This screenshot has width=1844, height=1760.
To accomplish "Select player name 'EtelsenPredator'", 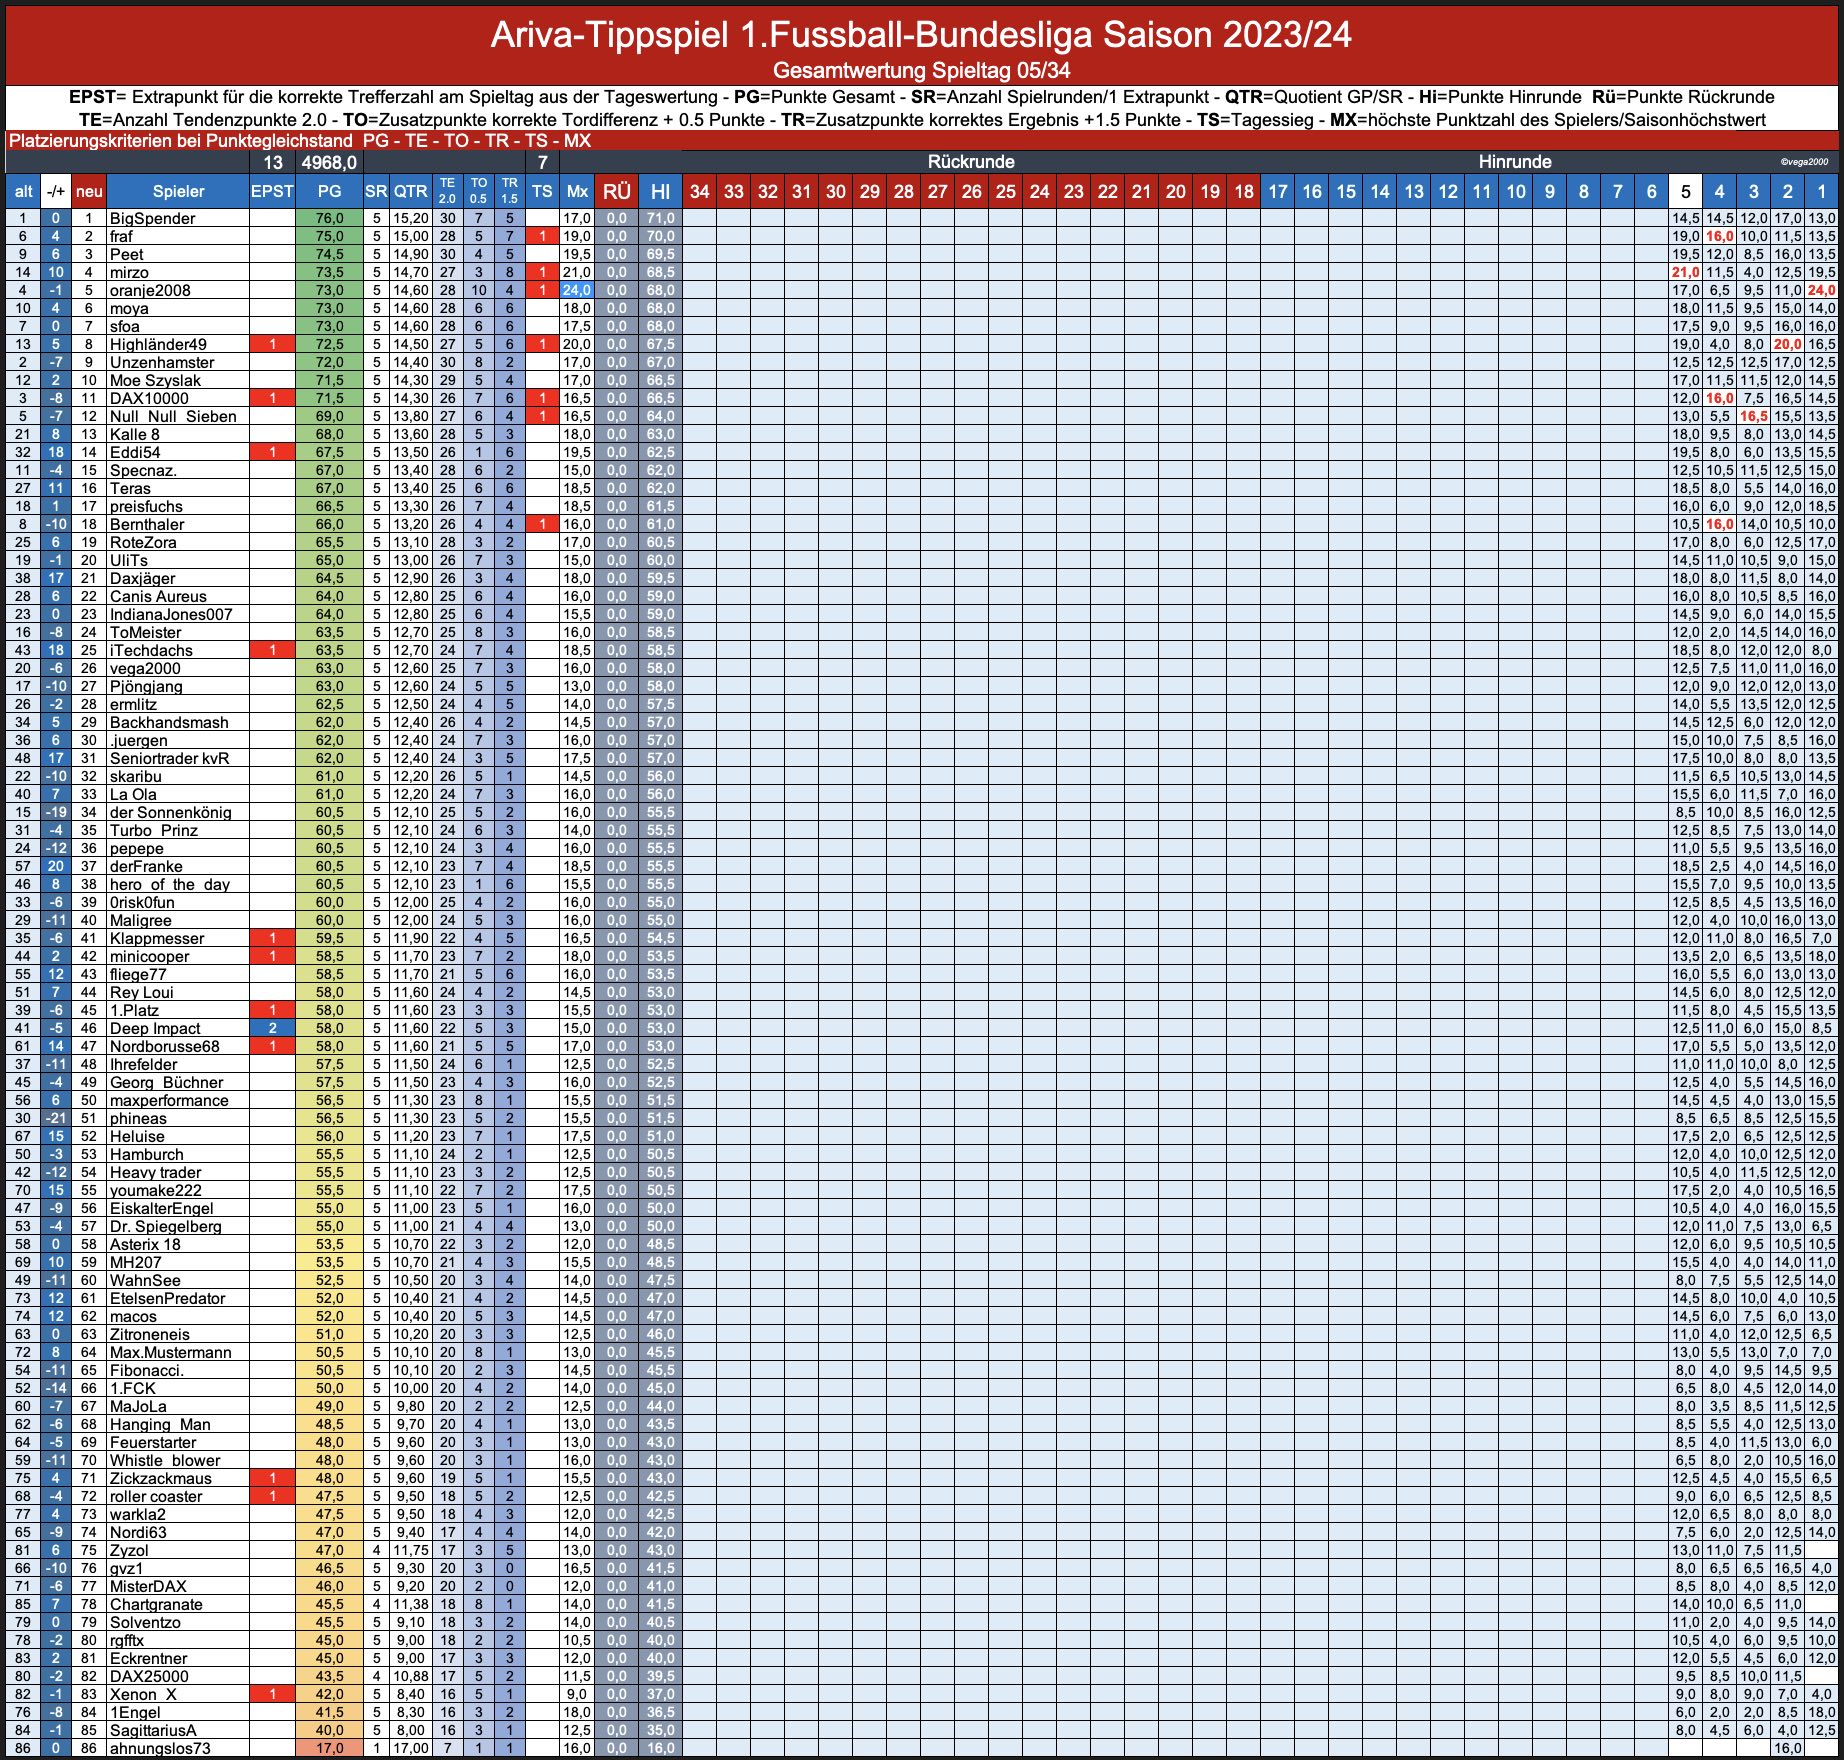I will pyautogui.click(x=167, y=1298).
